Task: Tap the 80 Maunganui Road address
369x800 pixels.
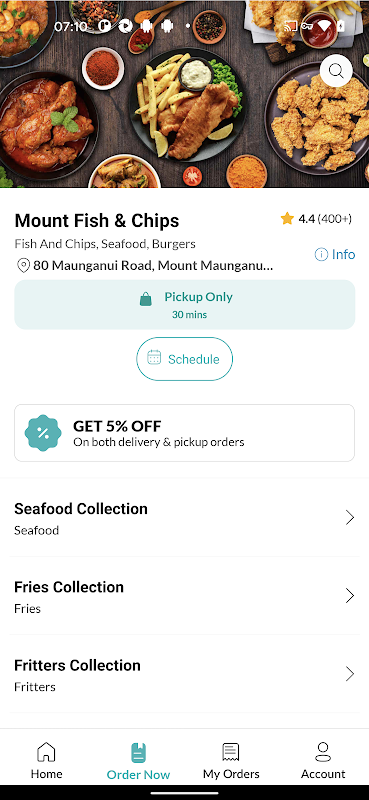Action: [x=153, y=266]
